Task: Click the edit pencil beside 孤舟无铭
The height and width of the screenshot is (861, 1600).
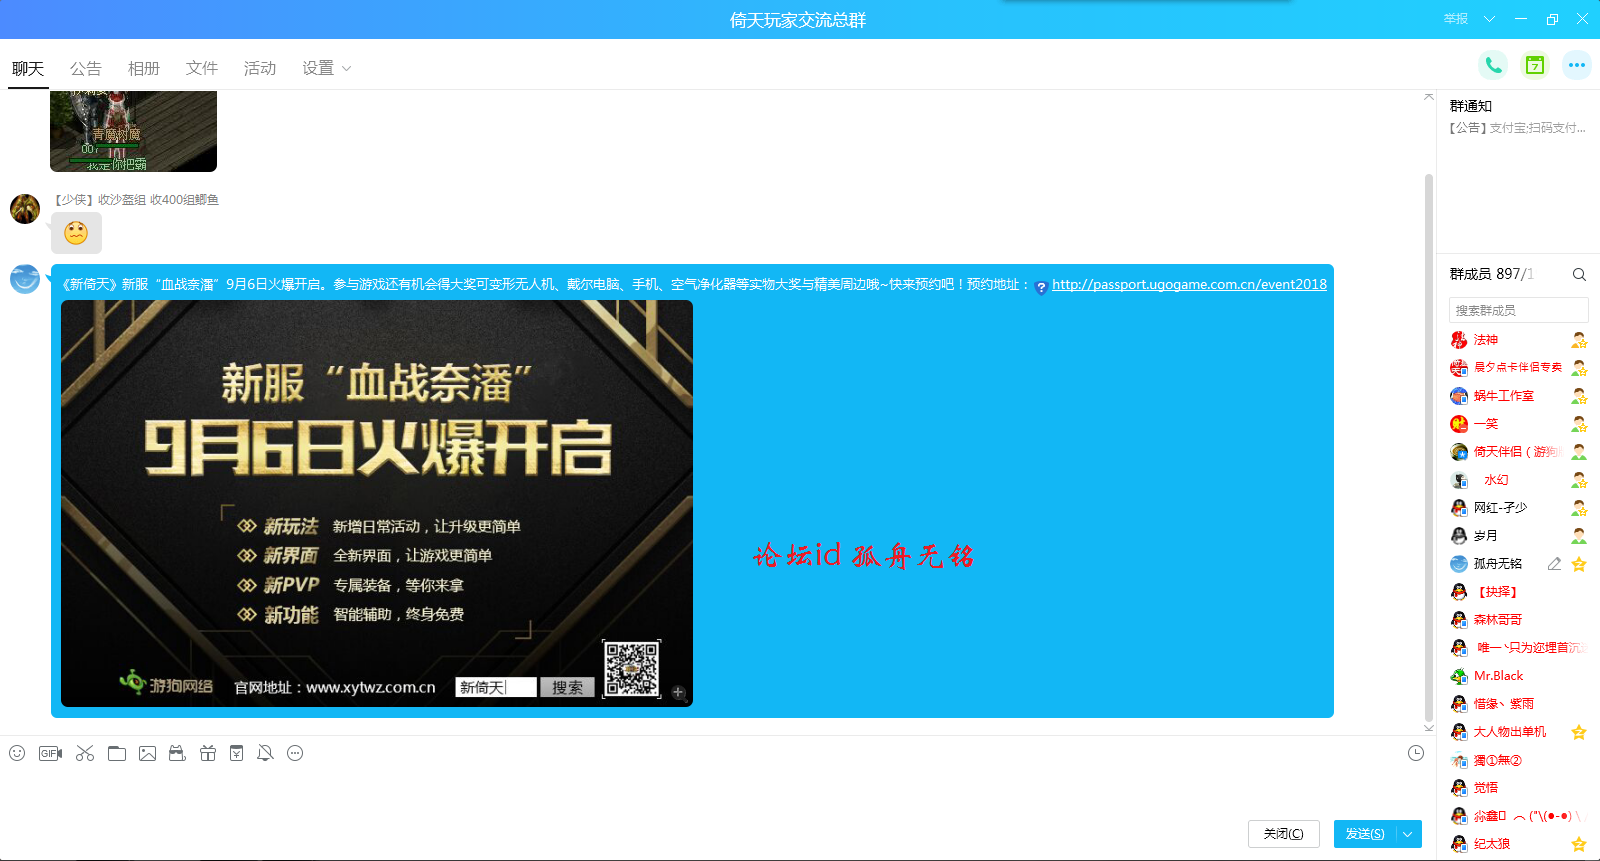Action: point(1554,564)
